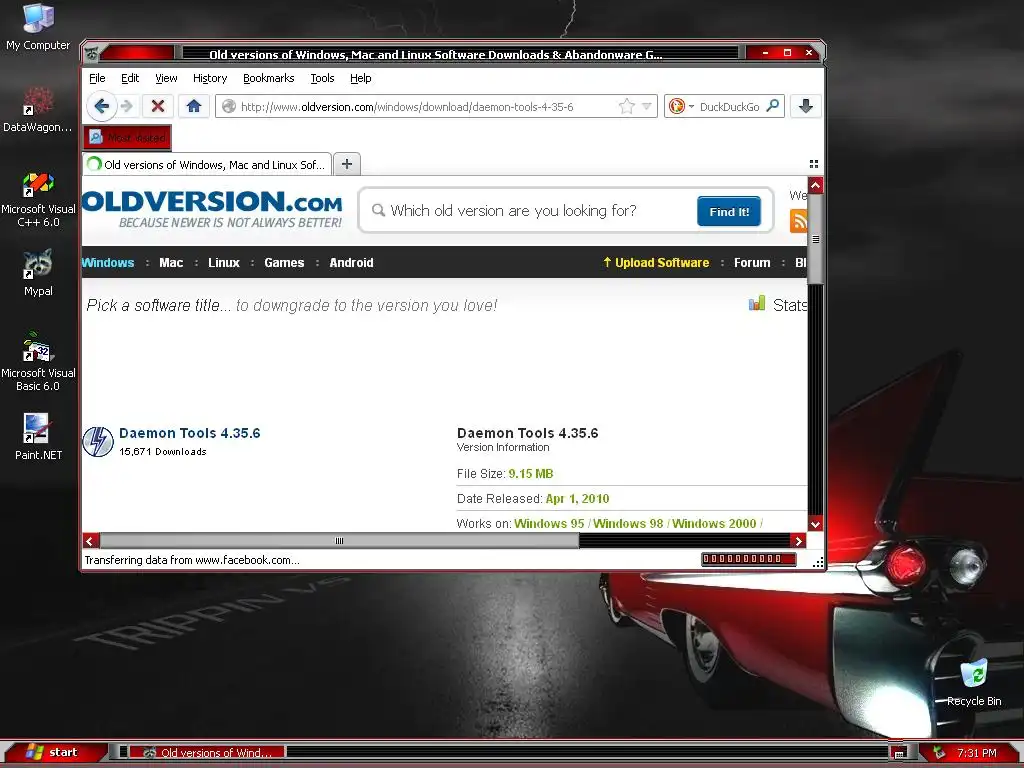
Task: Select the Paint.NET desktop shortcut
Action: coord(38,437)
